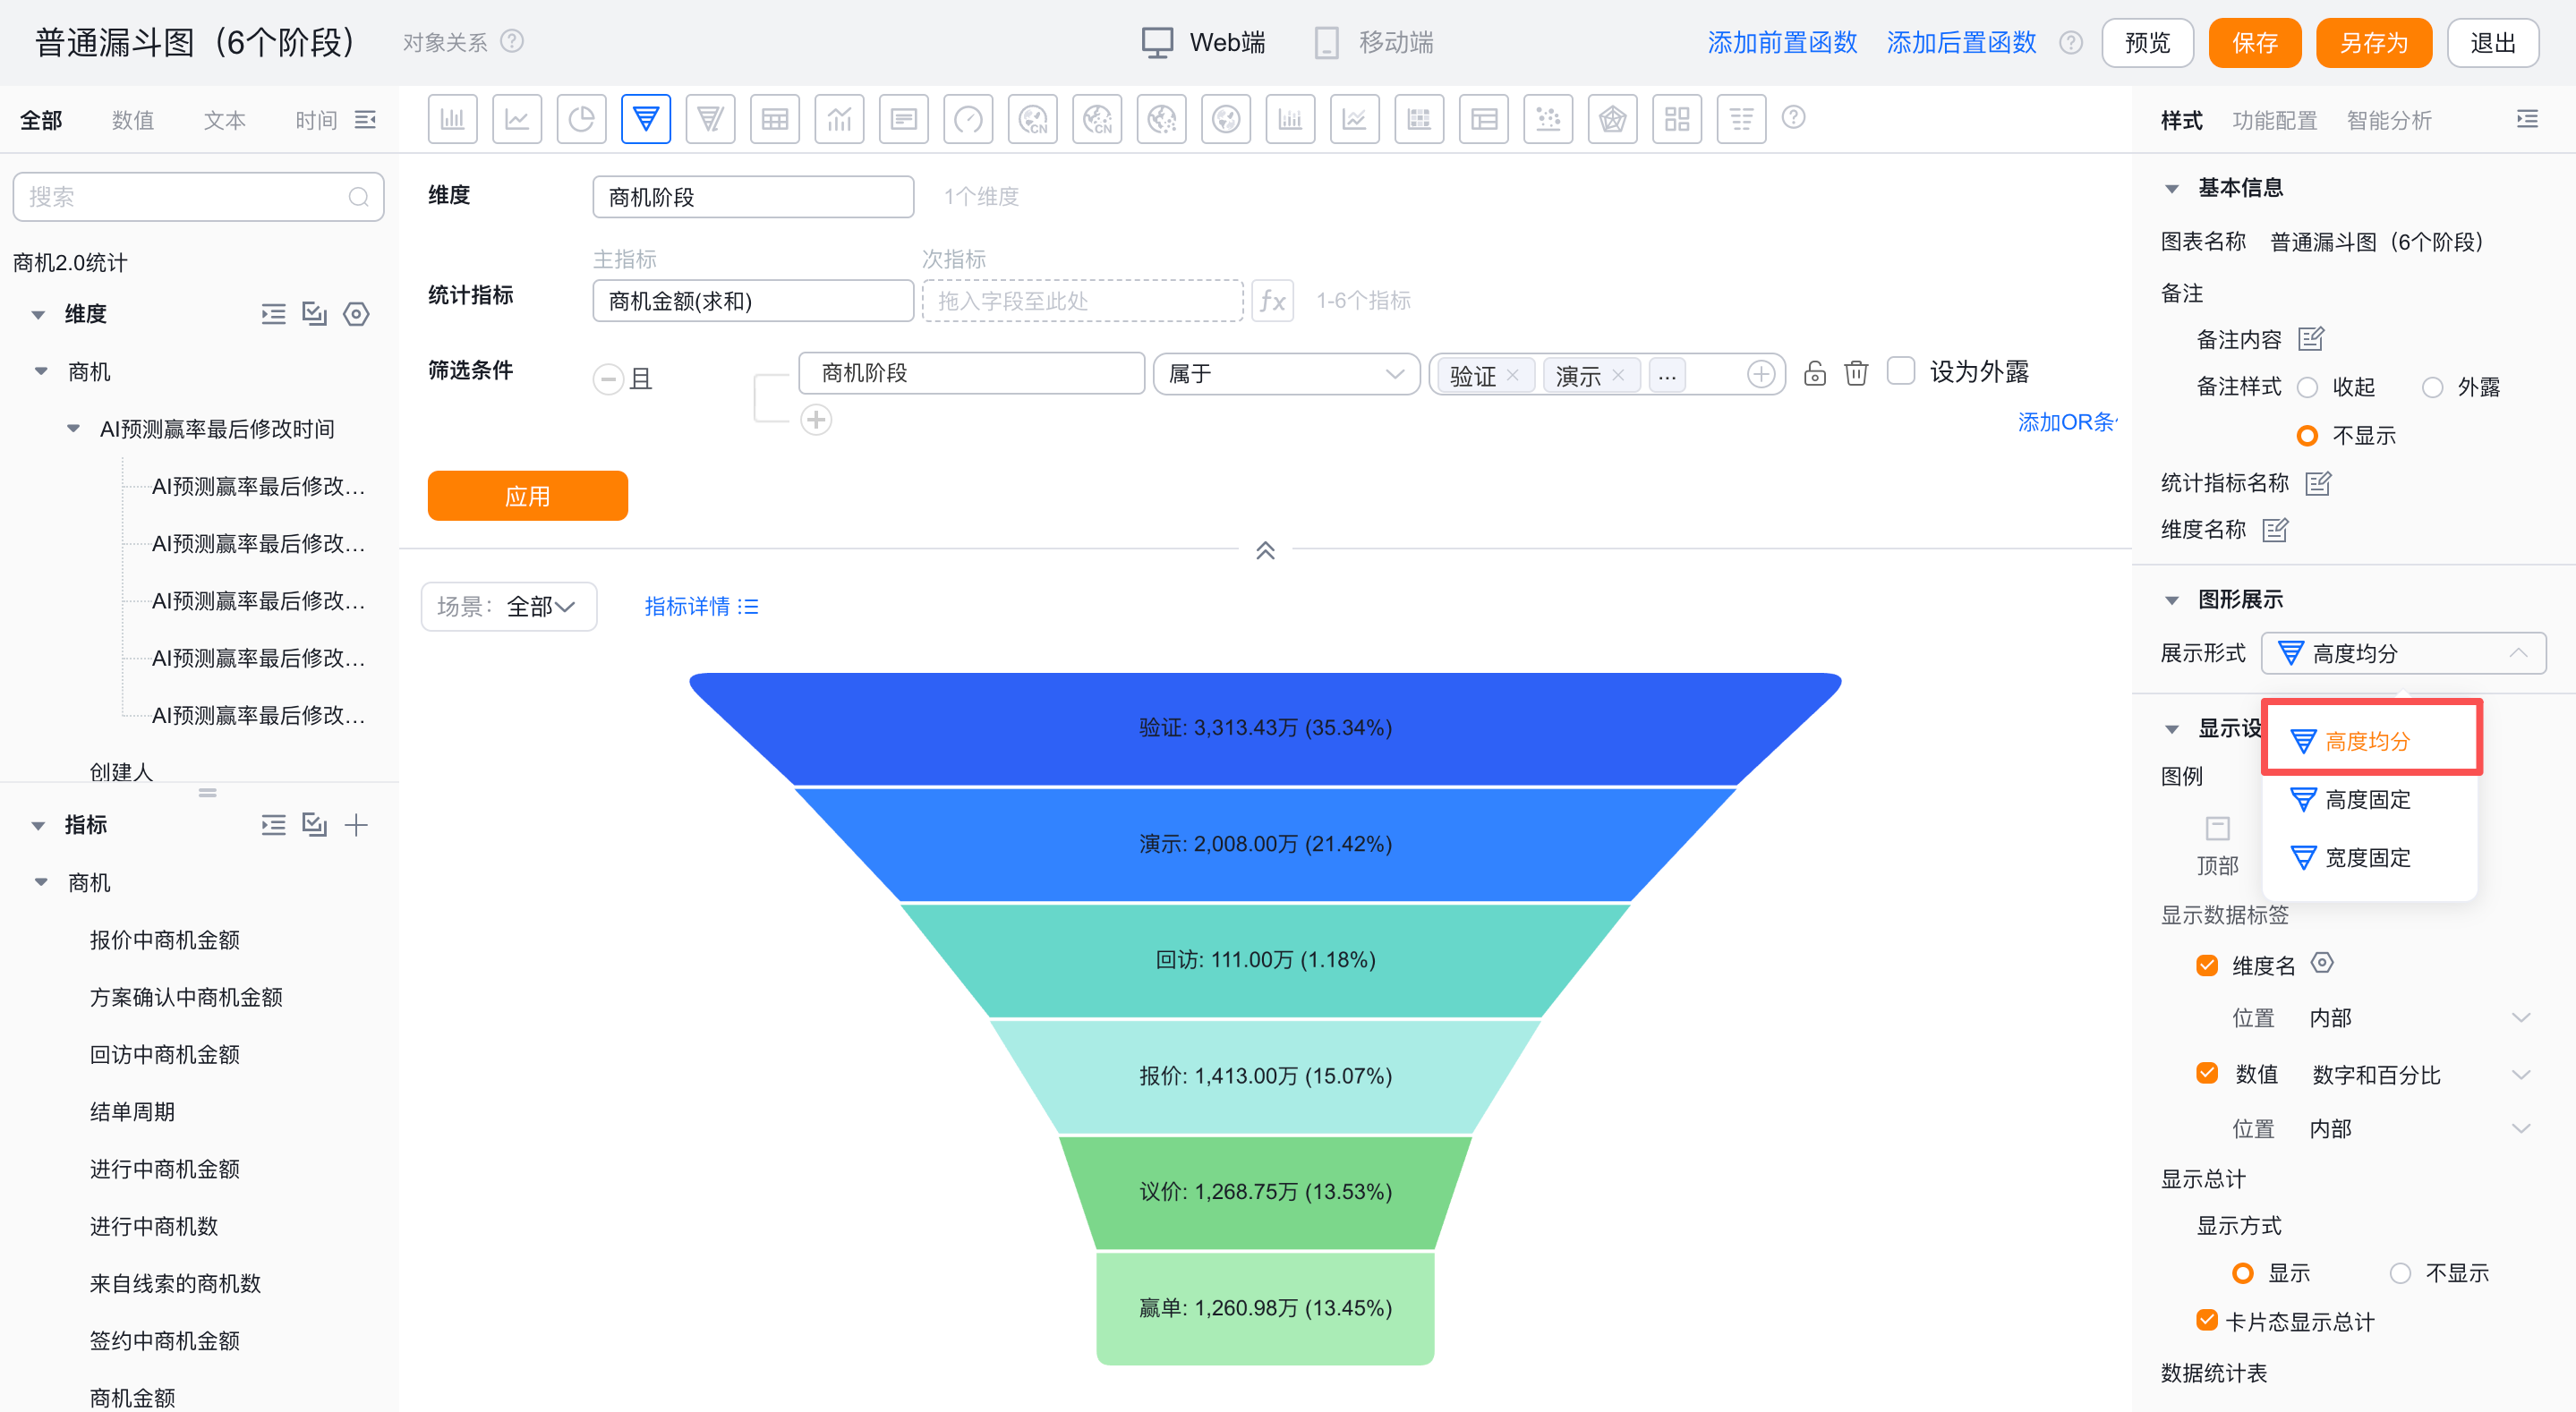
Task: Select the scatter chart type icon
Action: (x=1548, y=120)
